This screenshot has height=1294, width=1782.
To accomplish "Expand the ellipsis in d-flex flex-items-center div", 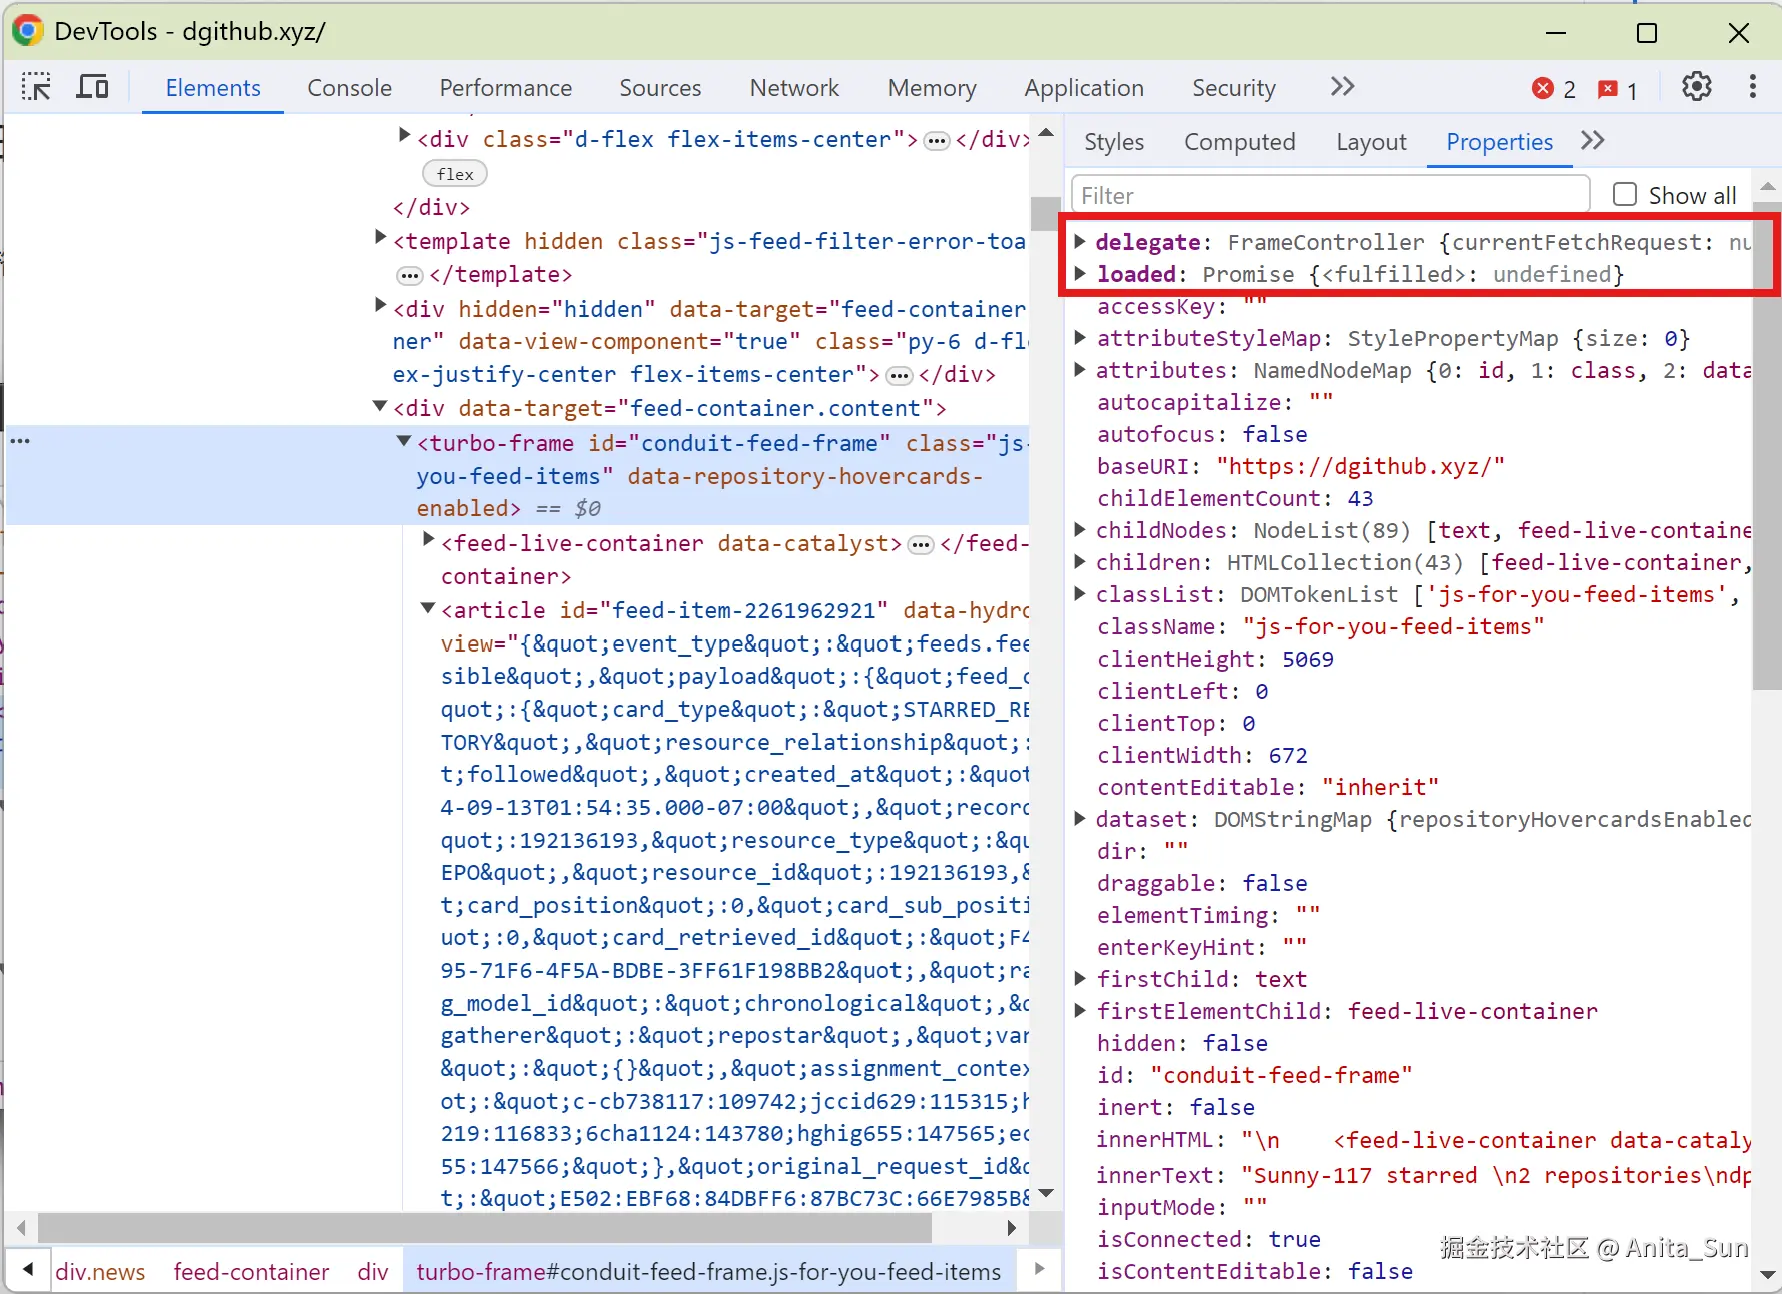I will coord(936,141).
